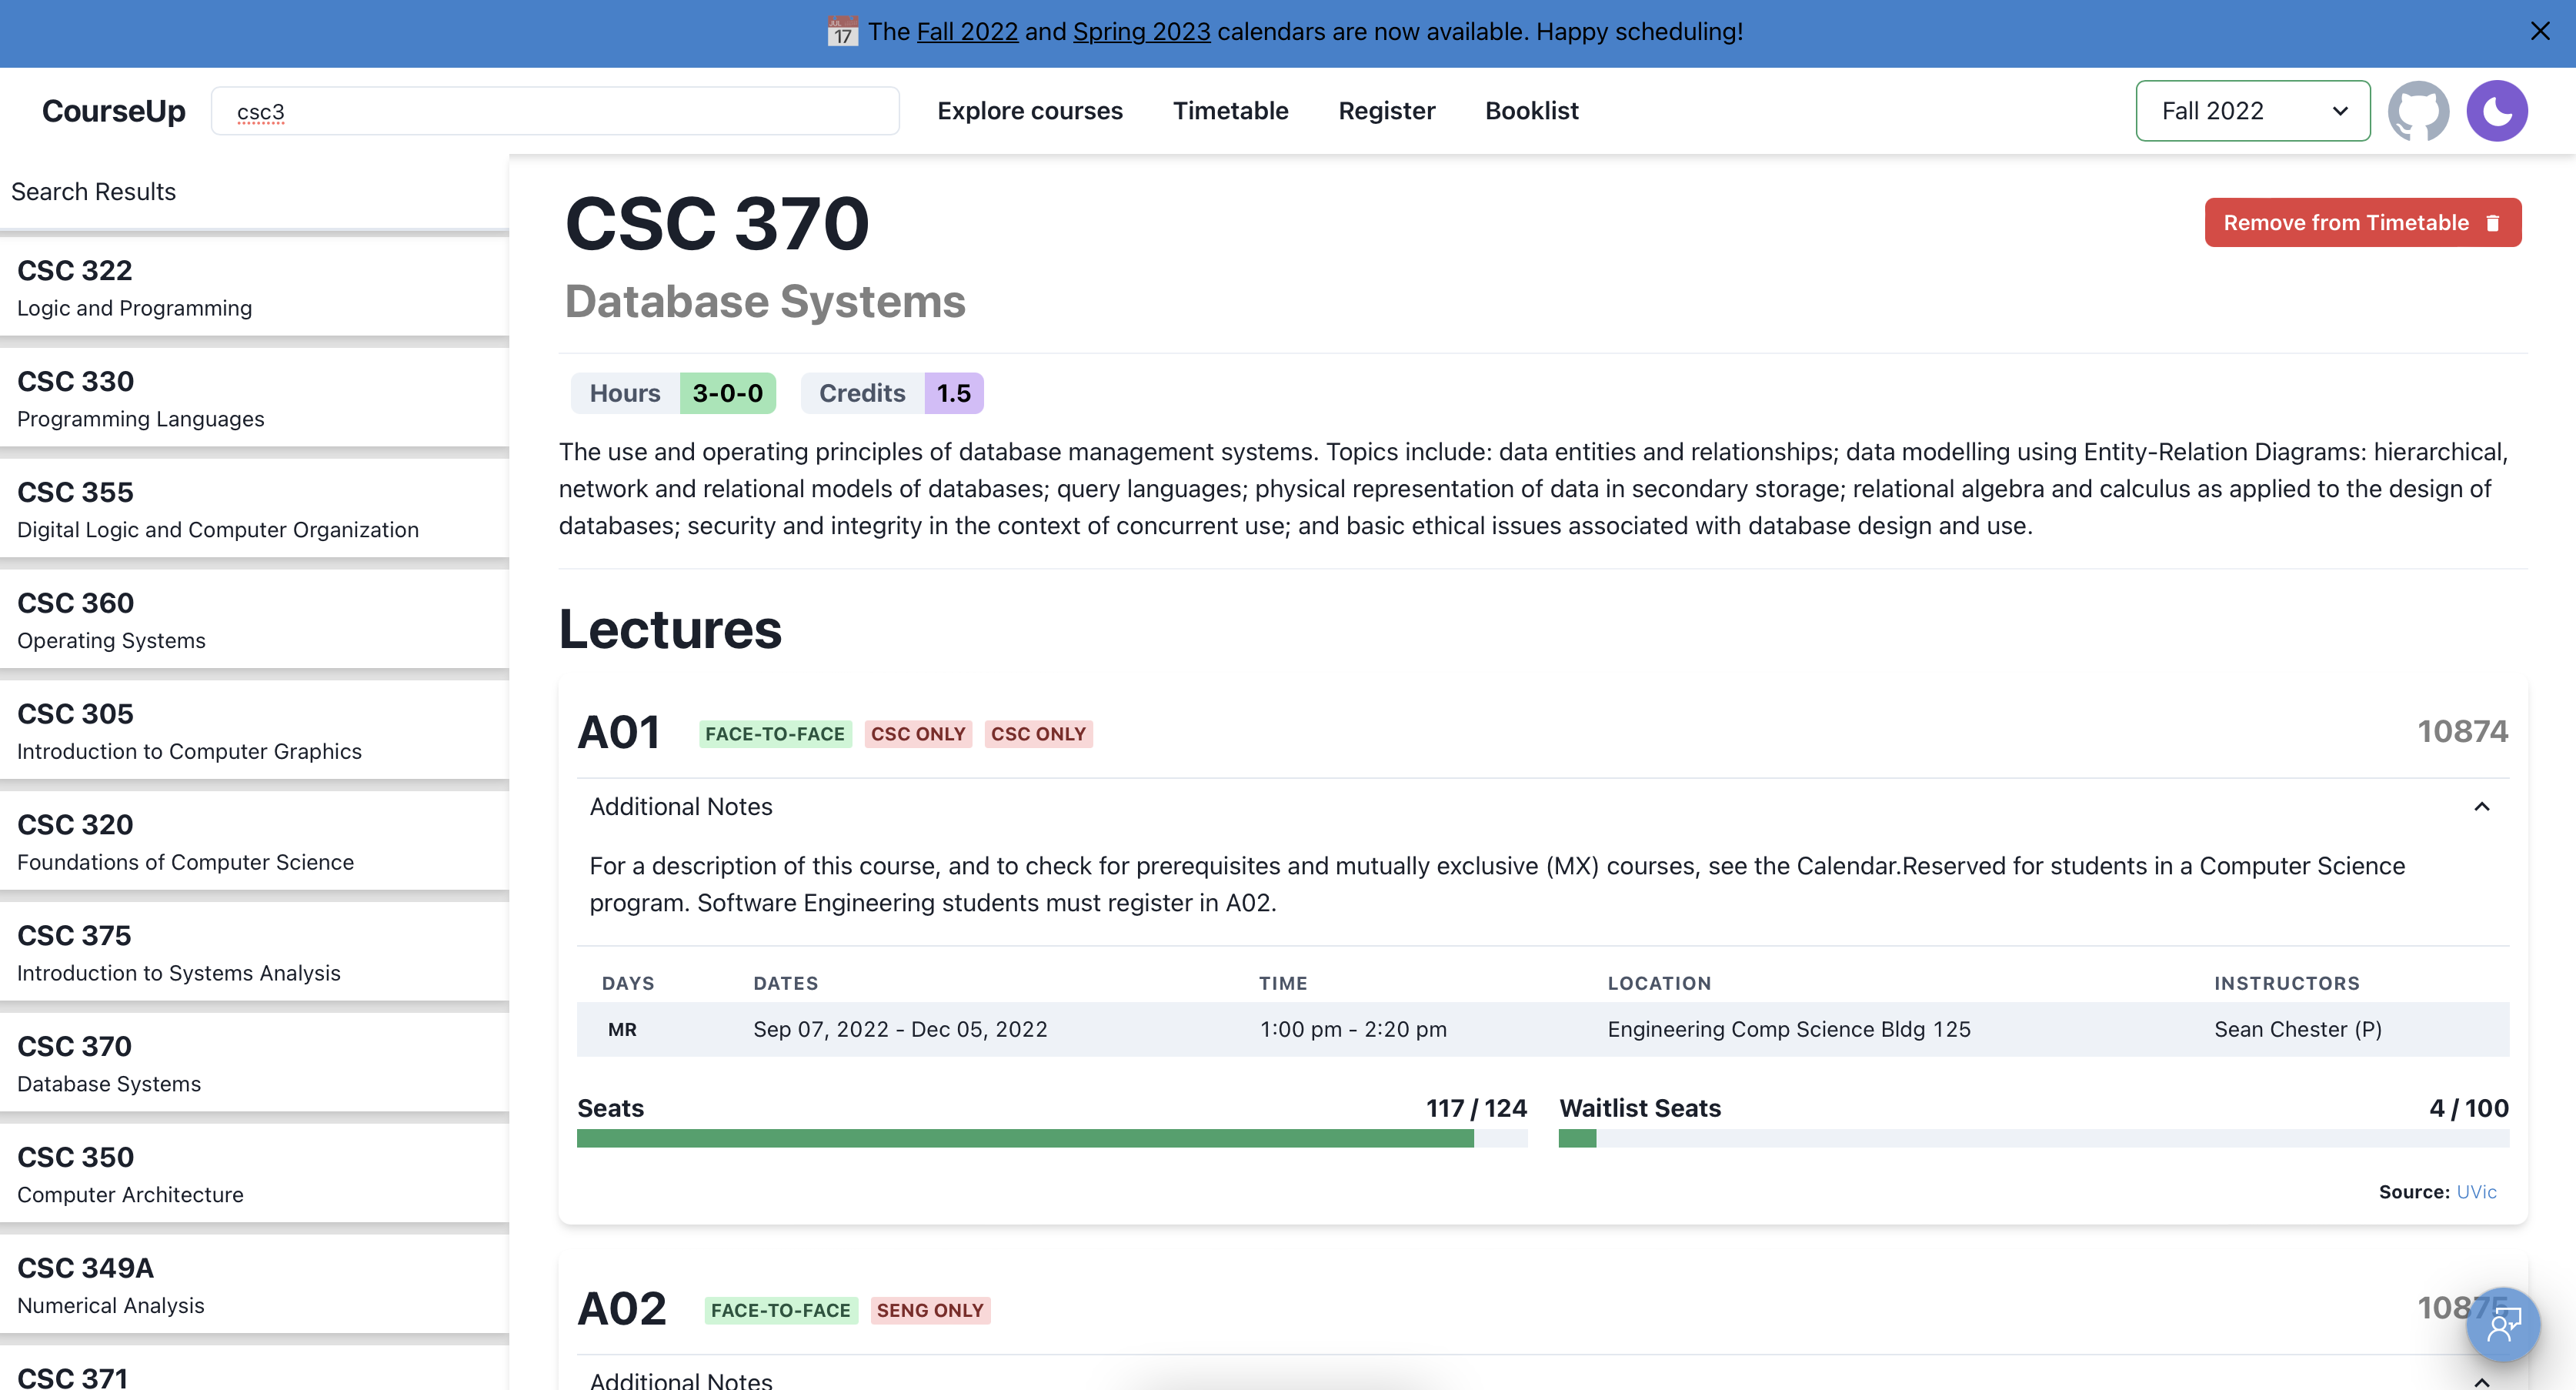Select CSC 305 Computer Graphics result
The width and height of the screenshot is (2576, 1390).
(254, 731)
